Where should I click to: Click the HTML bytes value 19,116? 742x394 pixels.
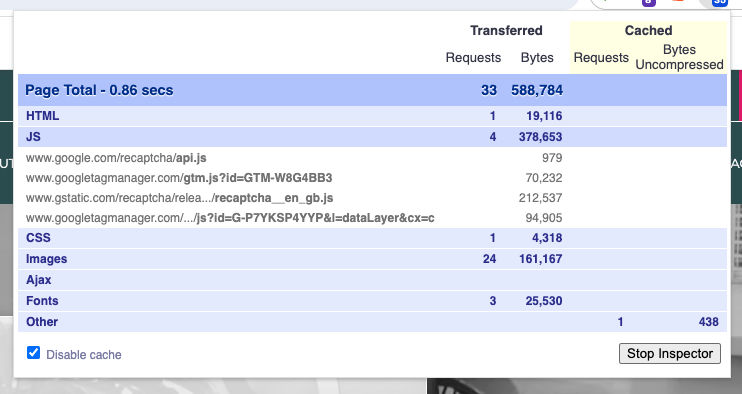544,116
